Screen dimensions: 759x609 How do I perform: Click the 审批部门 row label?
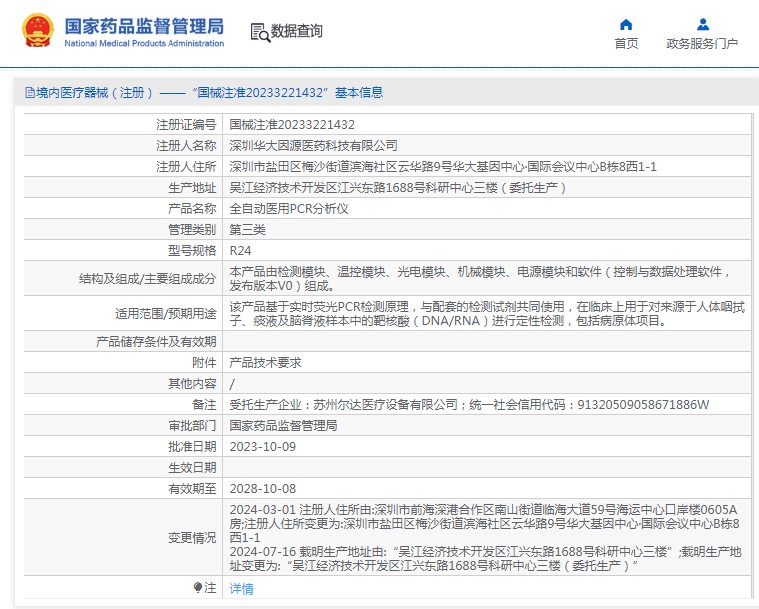pyautogui.click(x=192, y=426)
